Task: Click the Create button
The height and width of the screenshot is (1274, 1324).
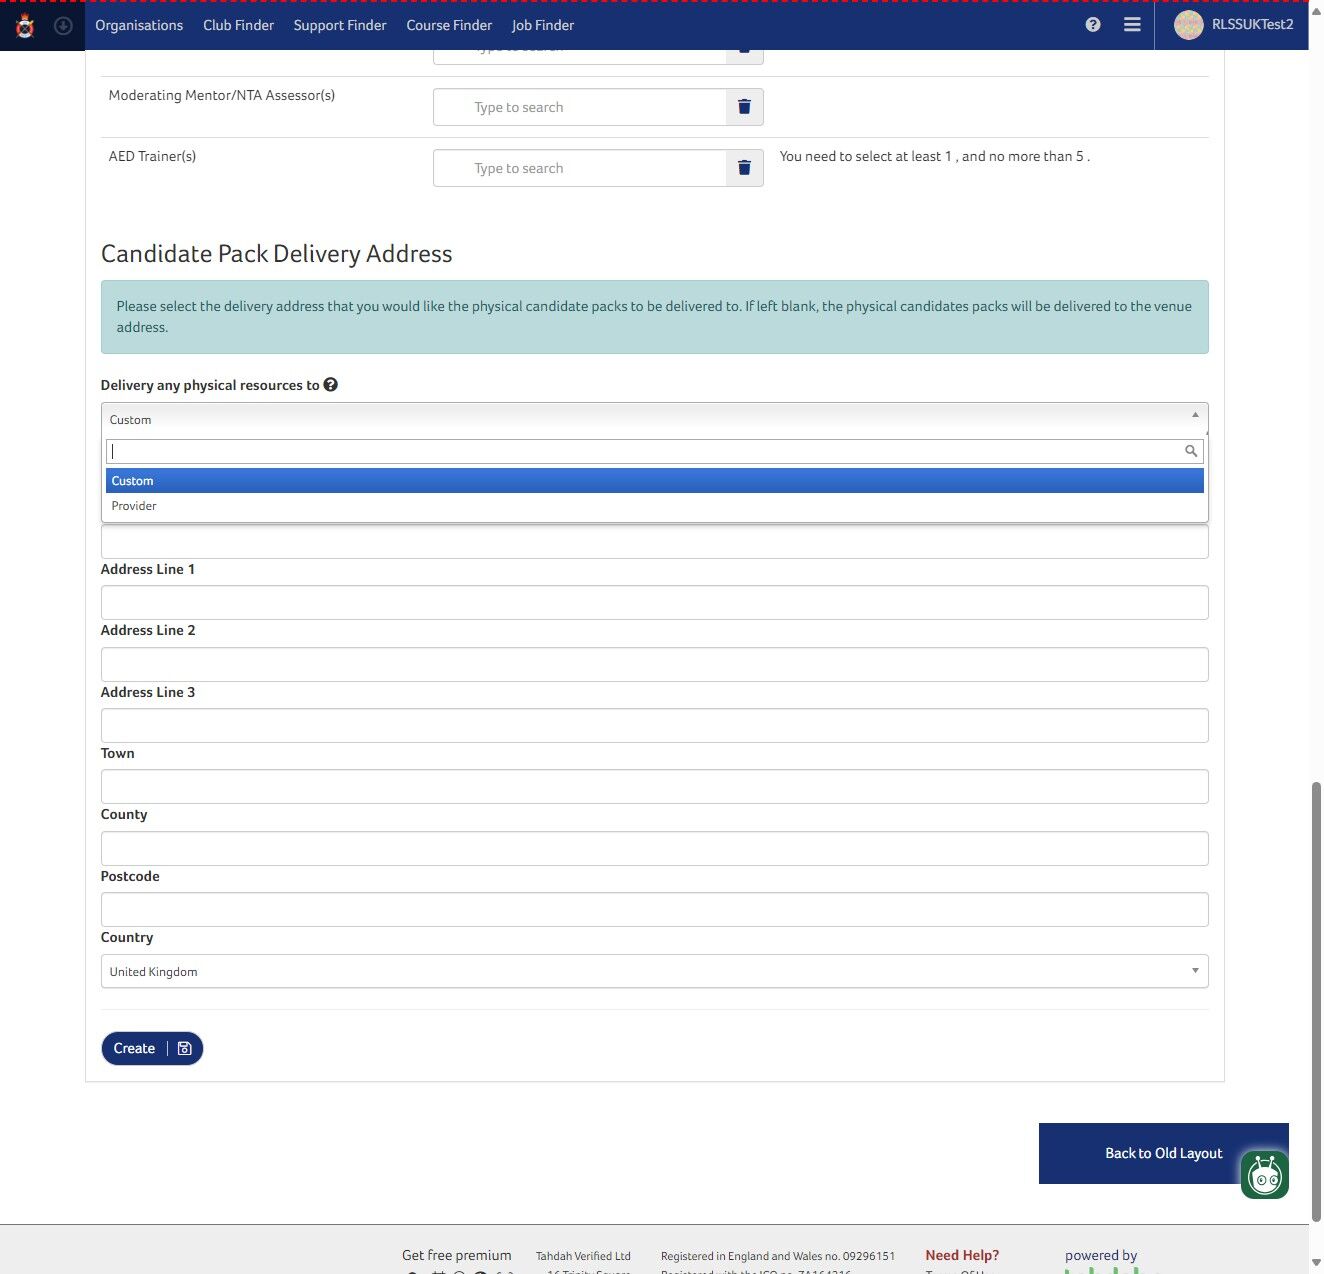Action: (134, 1048)
